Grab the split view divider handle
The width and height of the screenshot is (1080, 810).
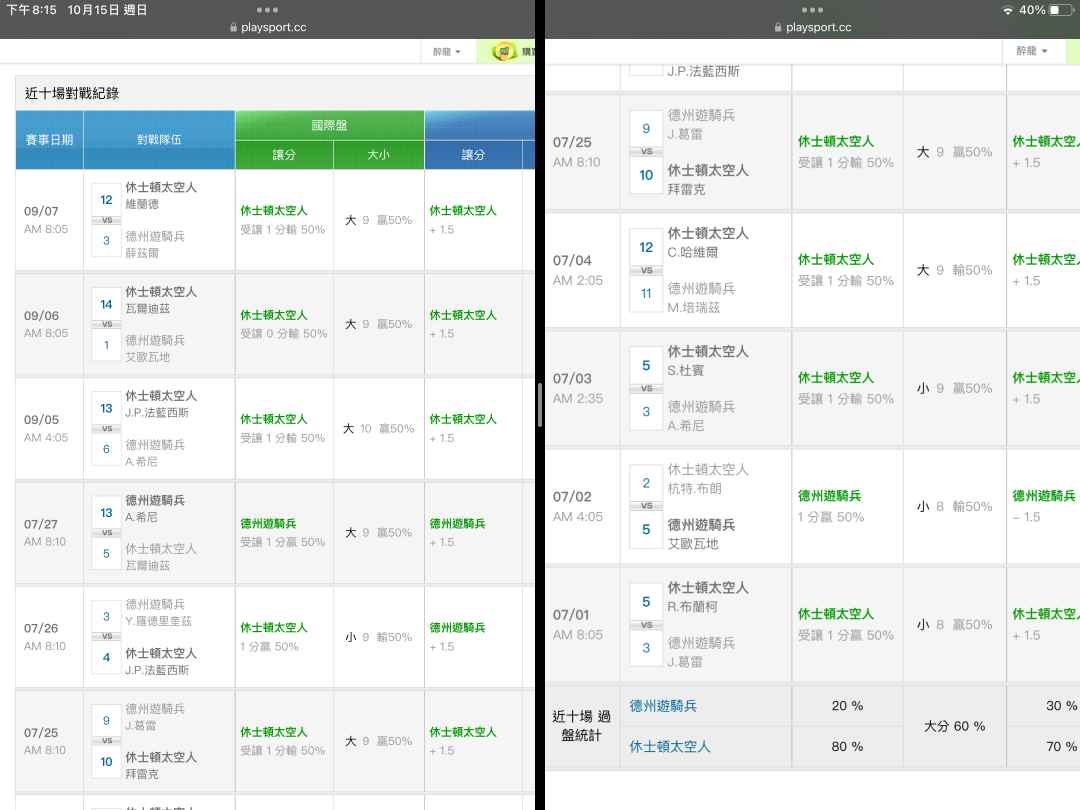[x=540, y=405]
